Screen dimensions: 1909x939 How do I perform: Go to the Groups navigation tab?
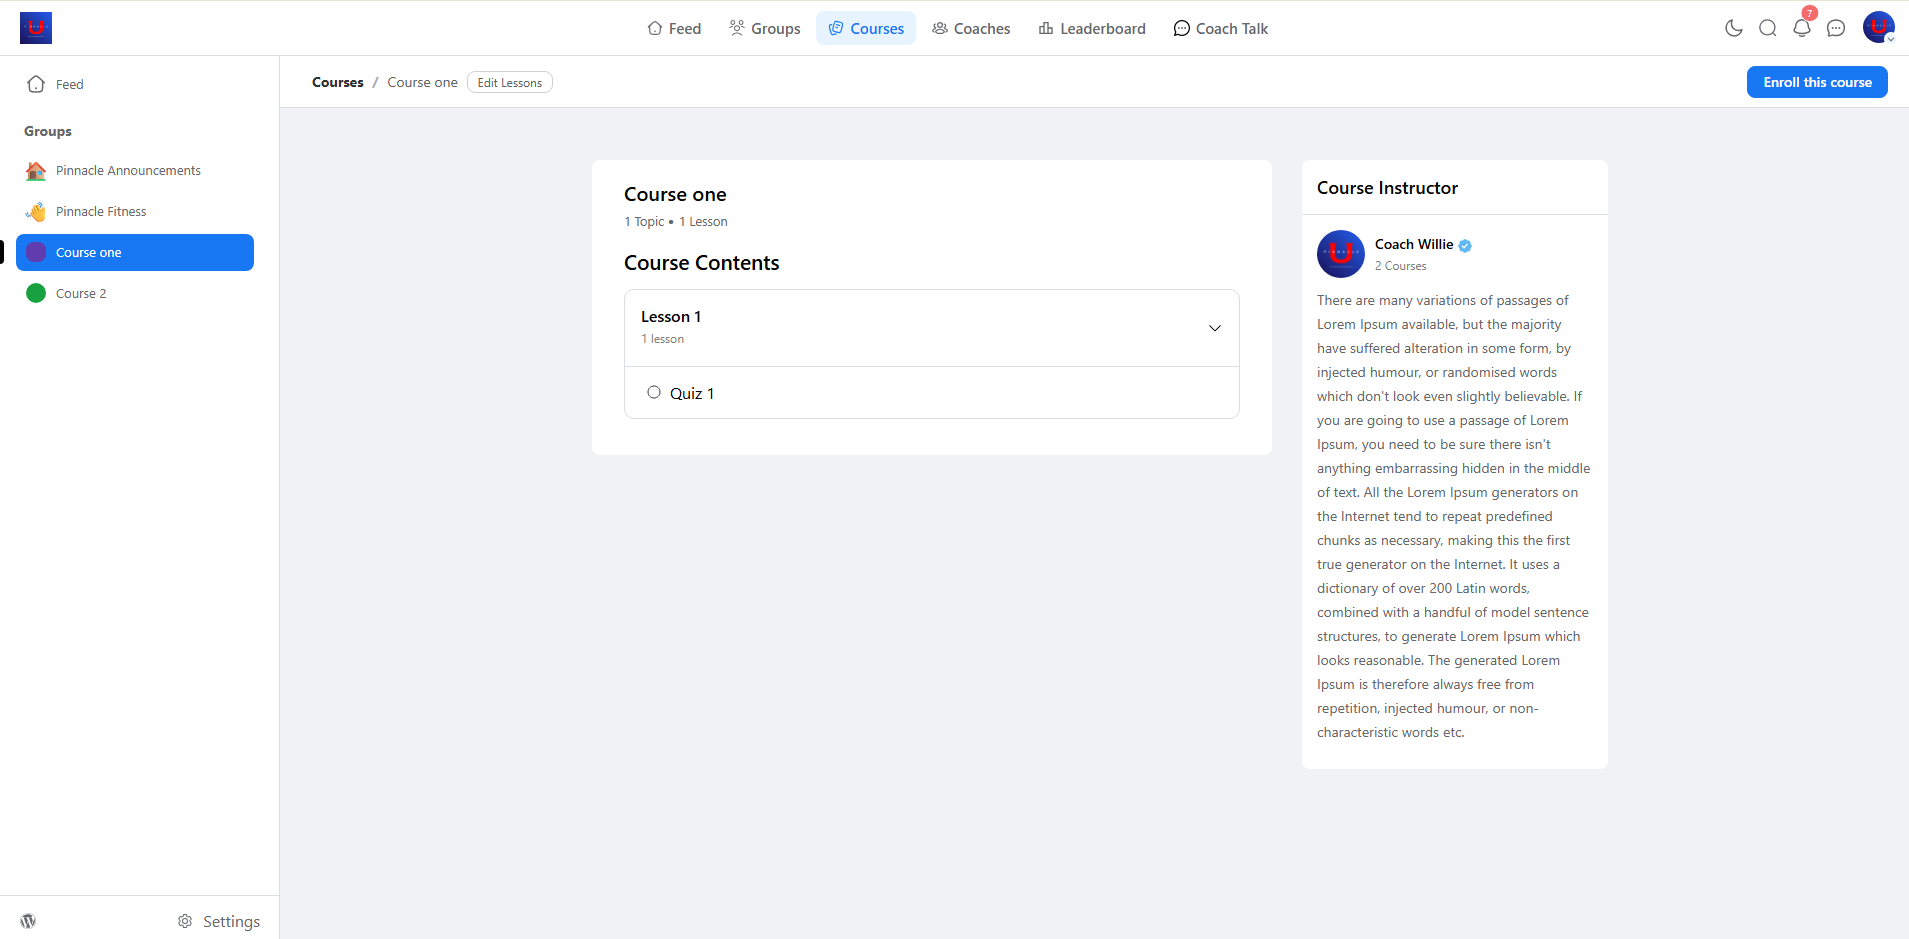click(765, 28)
